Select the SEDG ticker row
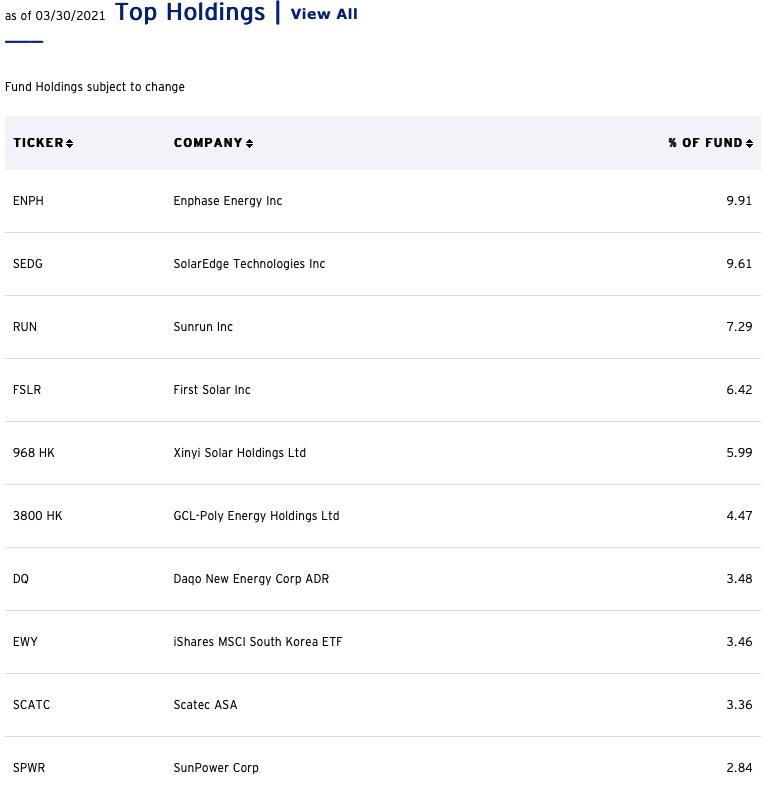The height and width of the screenshot is (798, 764). (383, 264)
